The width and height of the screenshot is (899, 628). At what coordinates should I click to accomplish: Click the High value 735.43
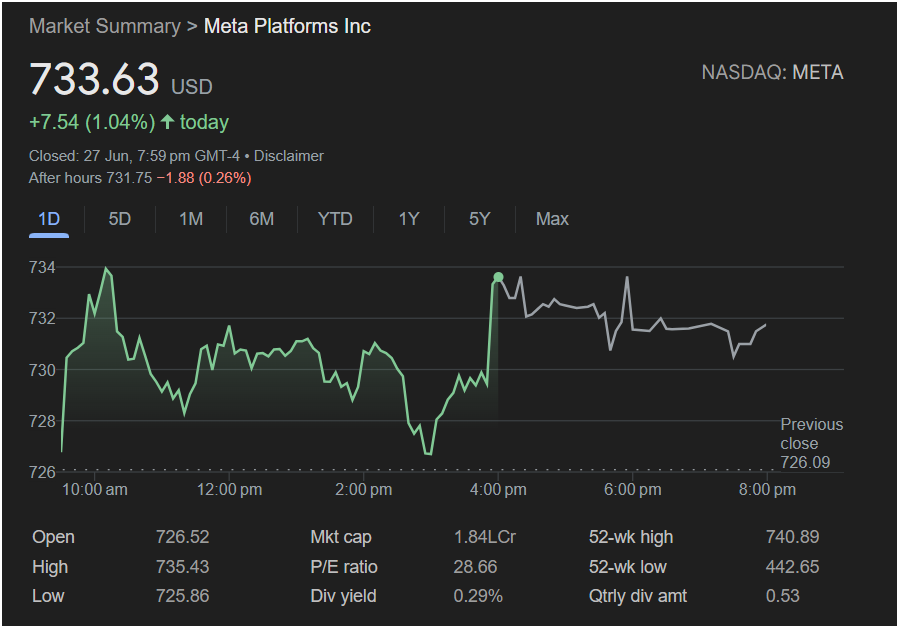(182, 567)
